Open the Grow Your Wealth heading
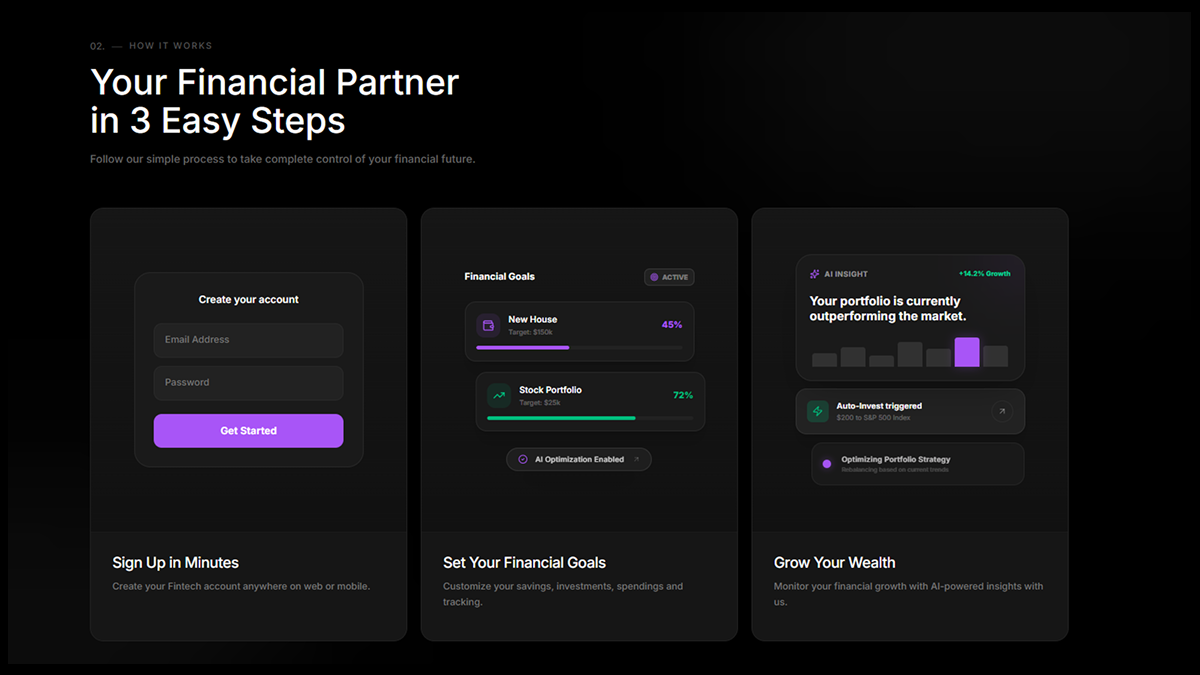The image size is (1200, 675). click(x=835, y=563)
